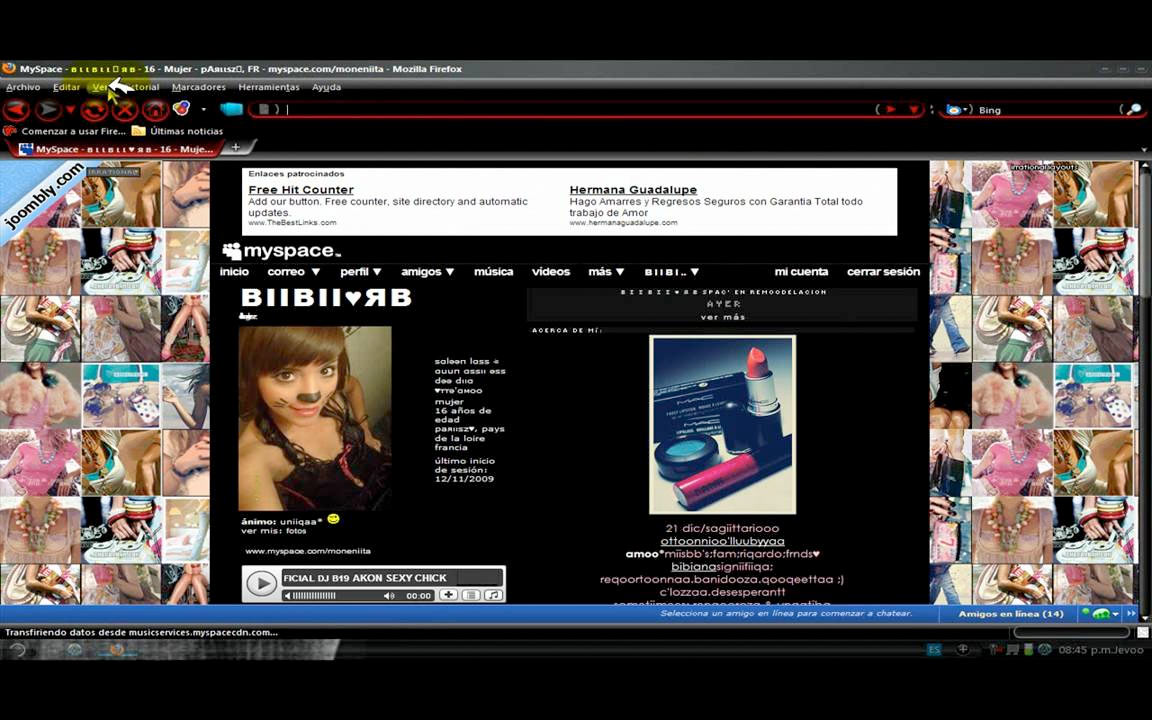Screen dimensions: 1152x720
Task: Open Amigos en línea (14) chat list
Action: 1011,613
